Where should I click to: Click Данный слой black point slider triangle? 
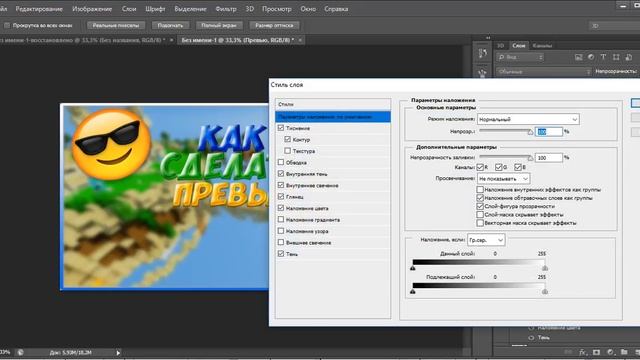pos(413,268)
